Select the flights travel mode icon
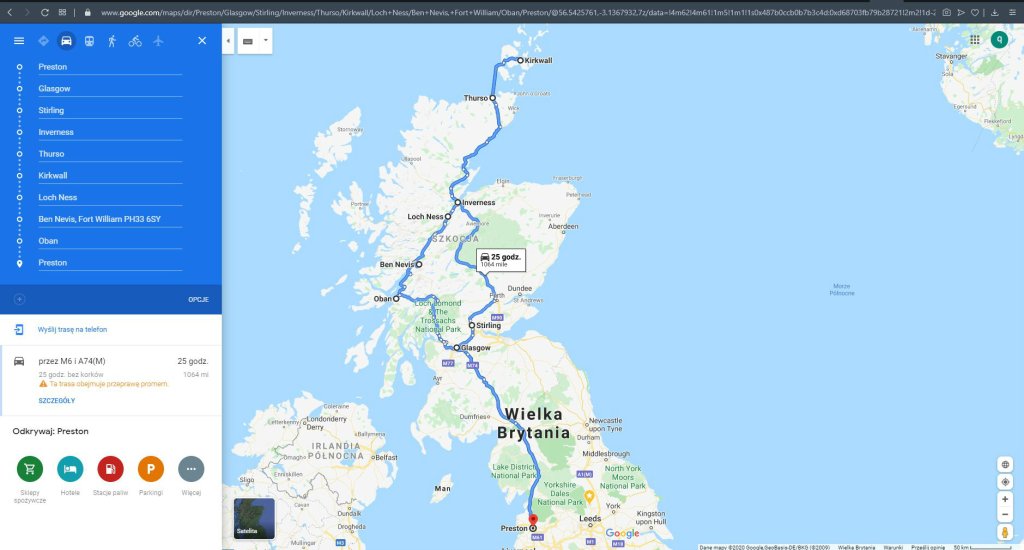 pos(158,40)
